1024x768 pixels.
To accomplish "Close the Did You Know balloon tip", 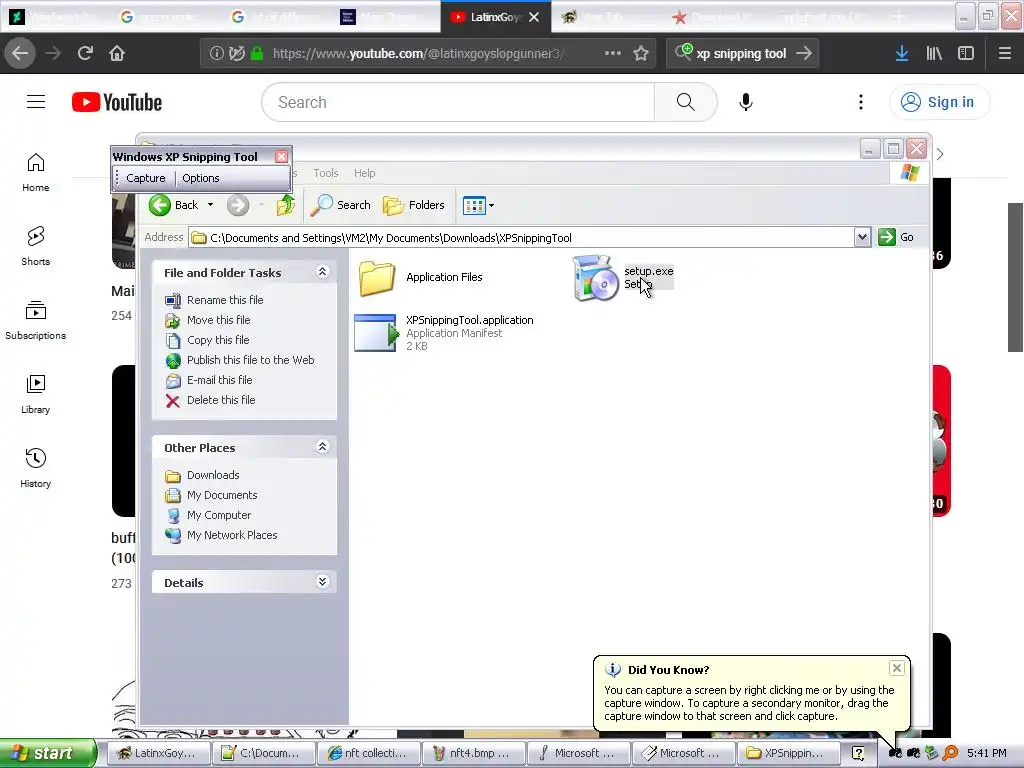I will 897,667.
